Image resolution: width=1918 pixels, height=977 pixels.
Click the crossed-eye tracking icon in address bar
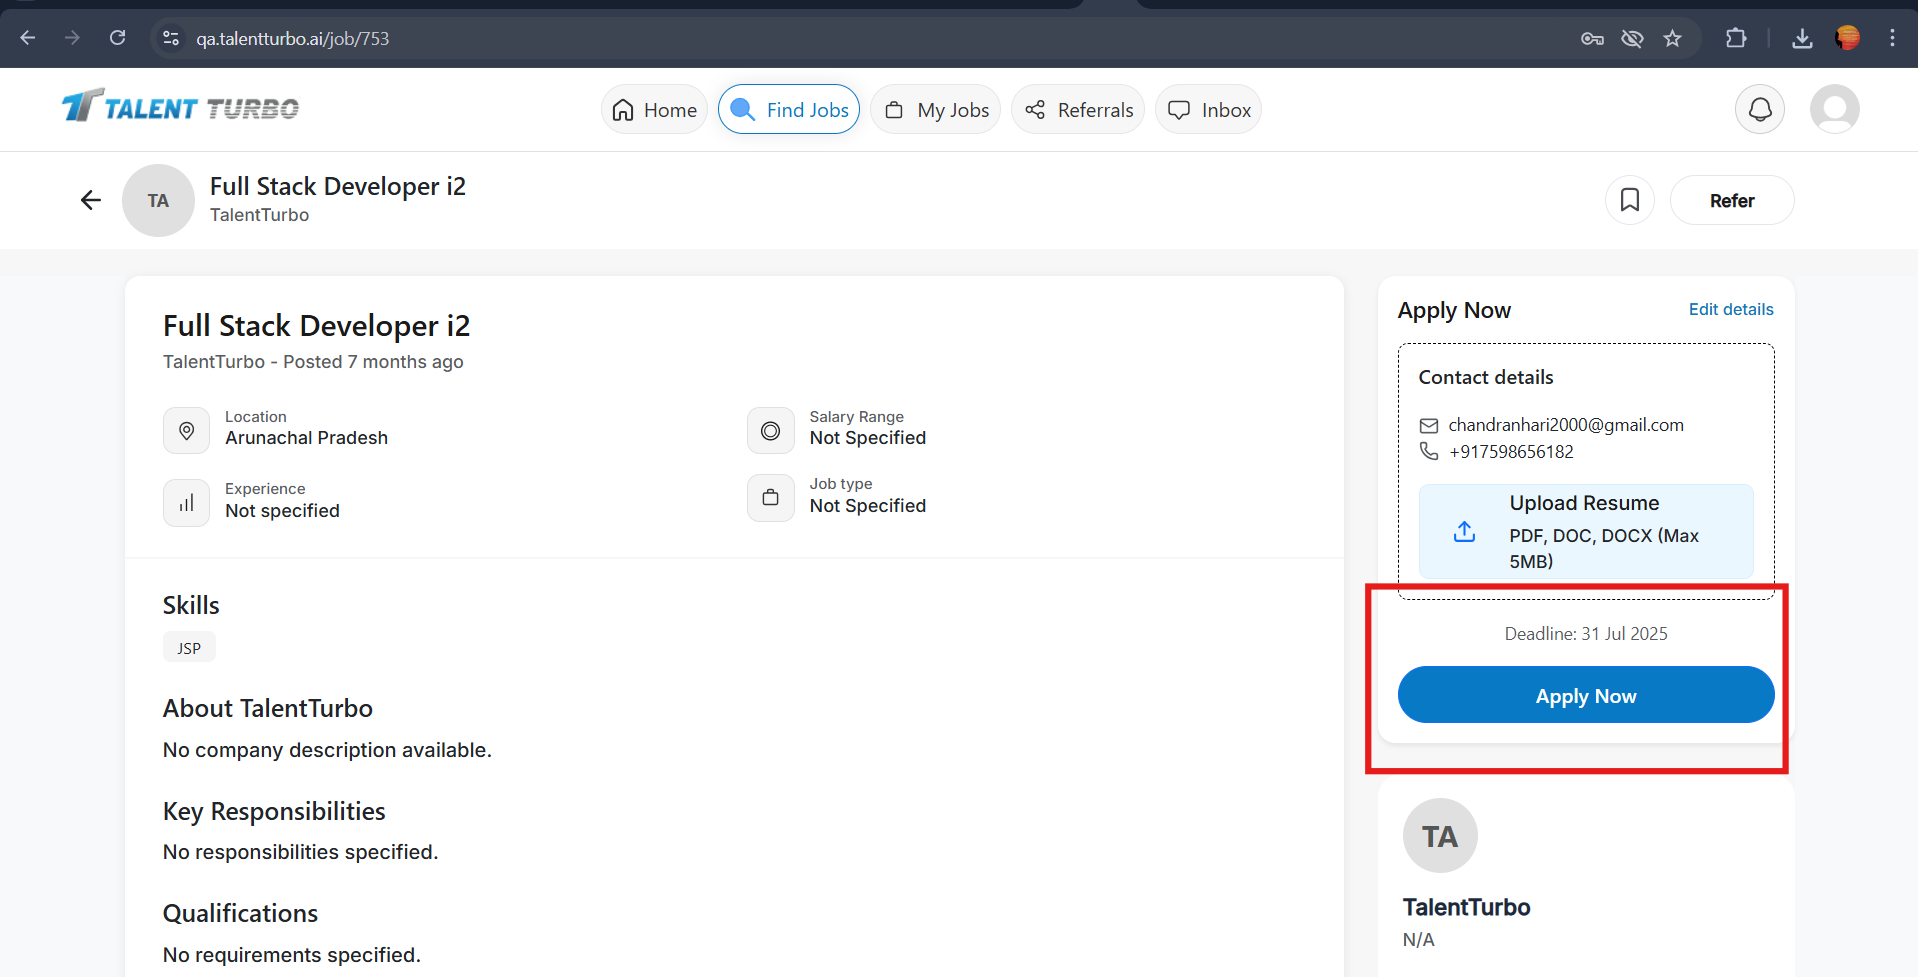click(x=1632, y=39)
